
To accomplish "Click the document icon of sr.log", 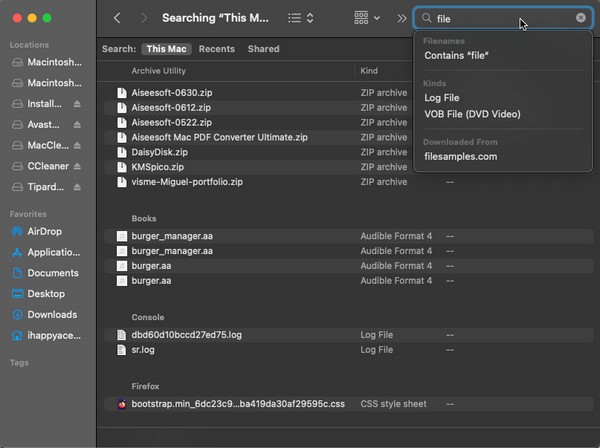I will (122, 350).
